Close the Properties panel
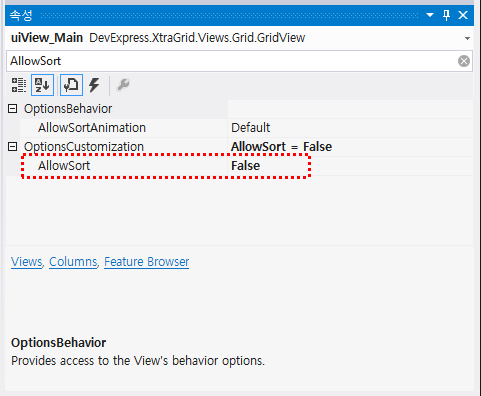The image size is (481, 396). click(463, 15)
